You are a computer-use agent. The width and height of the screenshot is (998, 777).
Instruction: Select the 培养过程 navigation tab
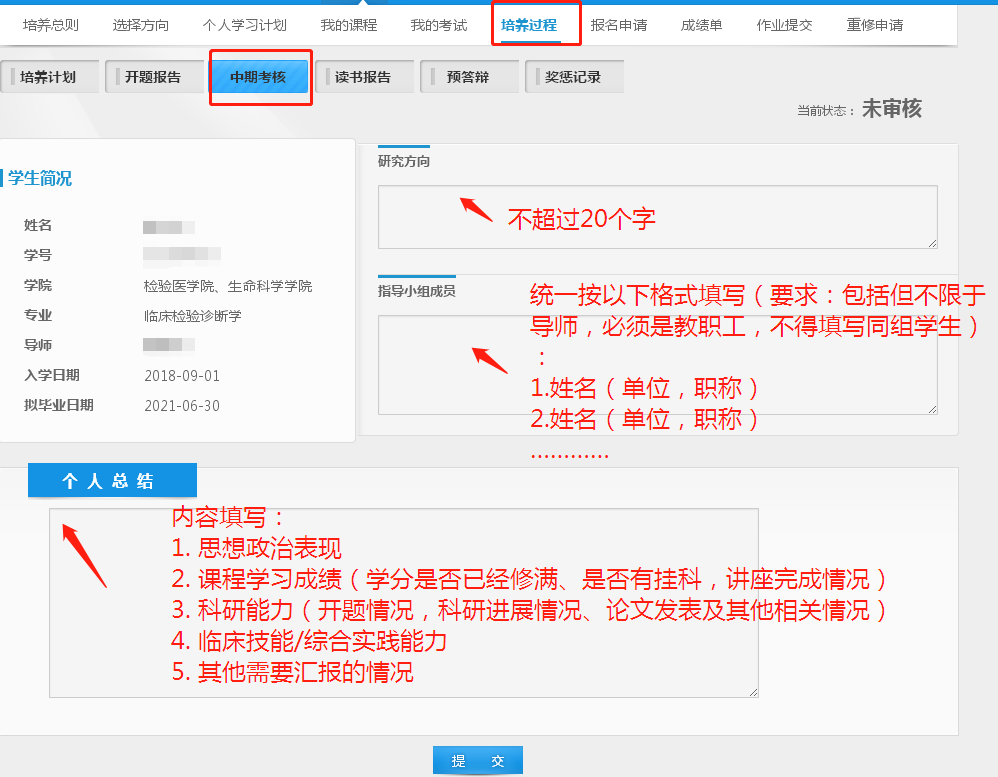[x=529, y=25]
